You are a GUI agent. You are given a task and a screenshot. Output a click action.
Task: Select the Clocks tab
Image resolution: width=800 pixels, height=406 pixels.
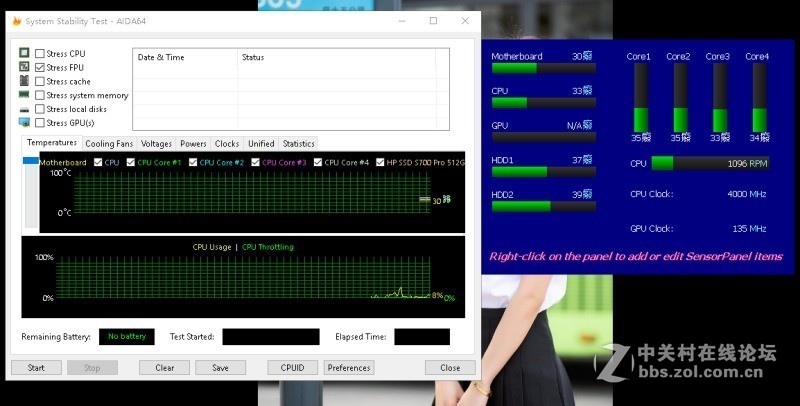(x=227, y=144)
